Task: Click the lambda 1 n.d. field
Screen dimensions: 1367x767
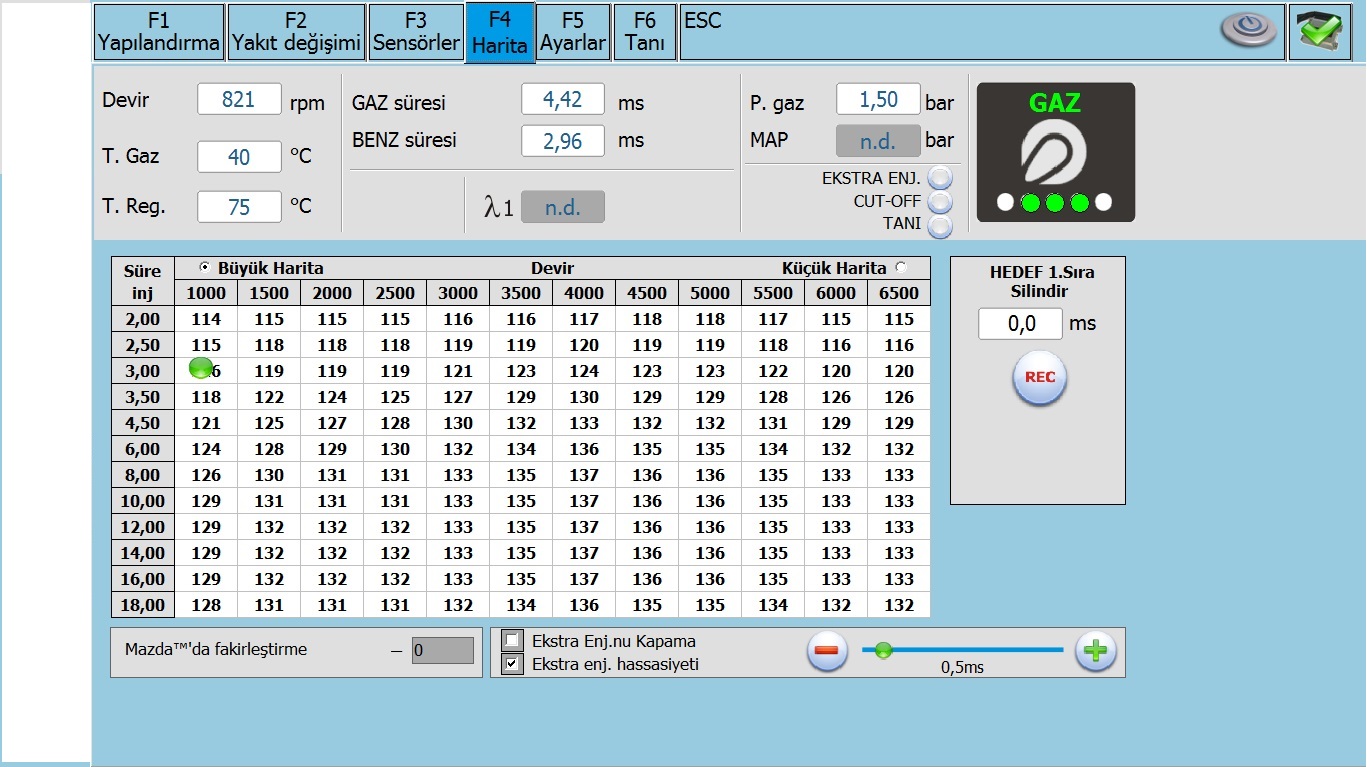Action: [x=563, y=207]
